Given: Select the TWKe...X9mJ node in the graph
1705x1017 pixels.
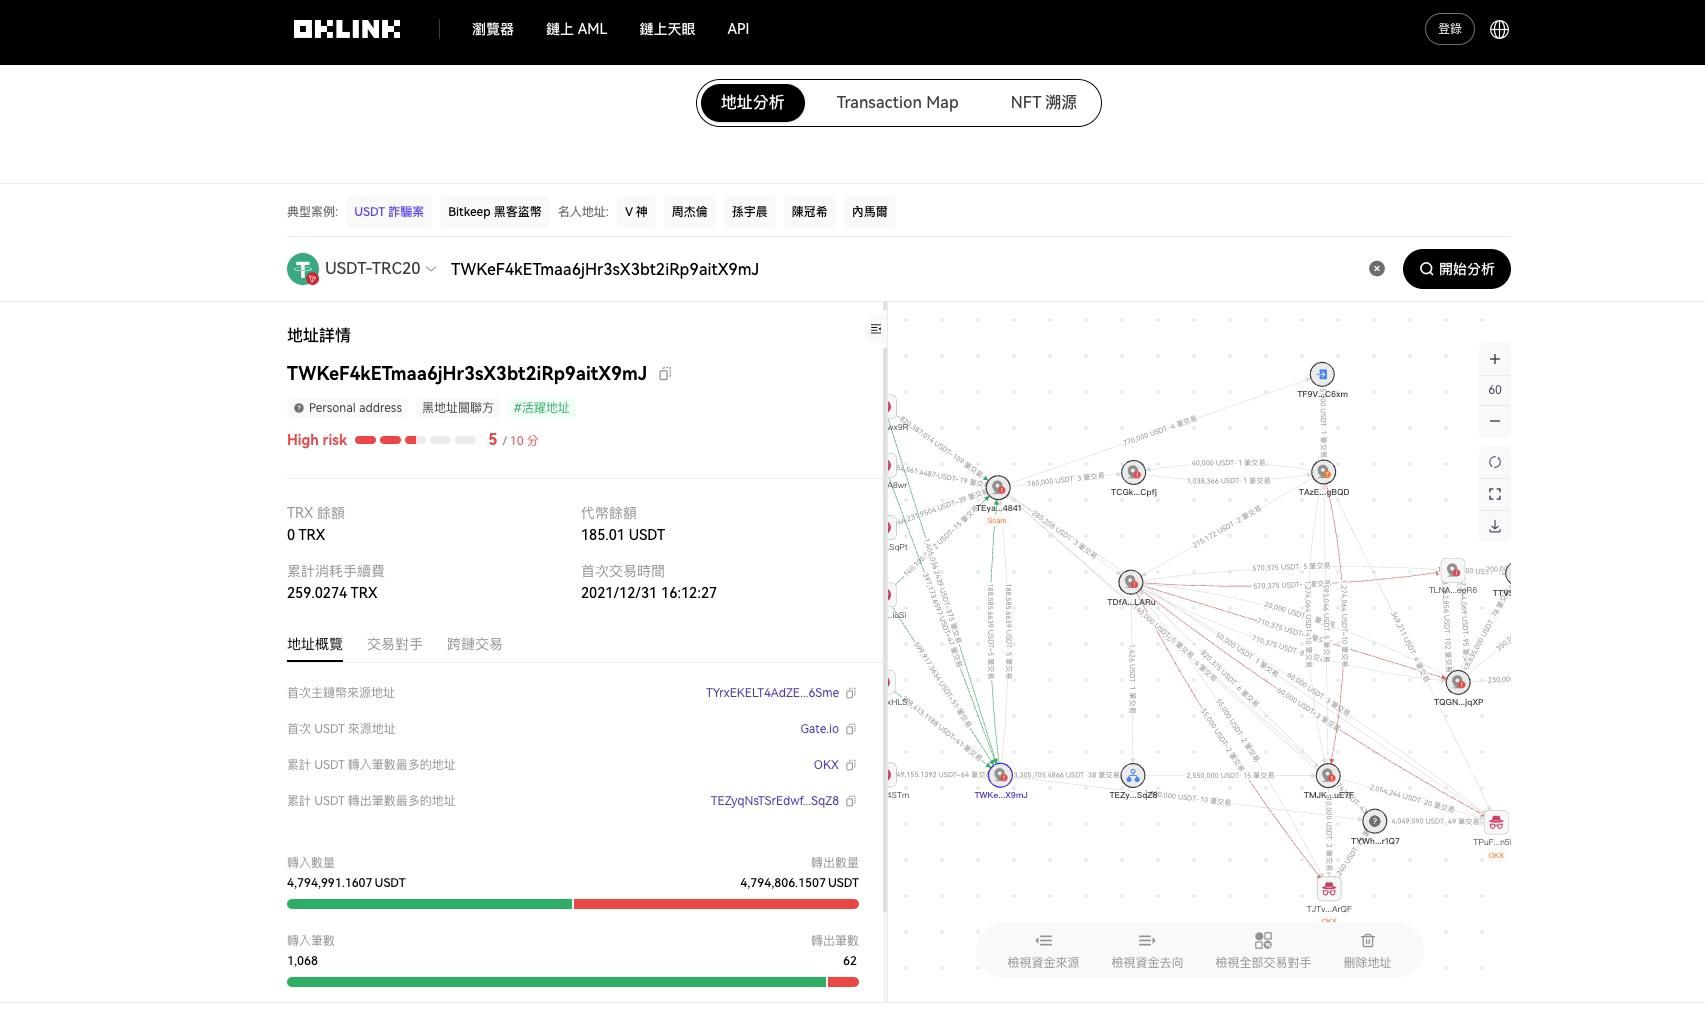Looking at the screenshot, I should (x=1000, y=775).
